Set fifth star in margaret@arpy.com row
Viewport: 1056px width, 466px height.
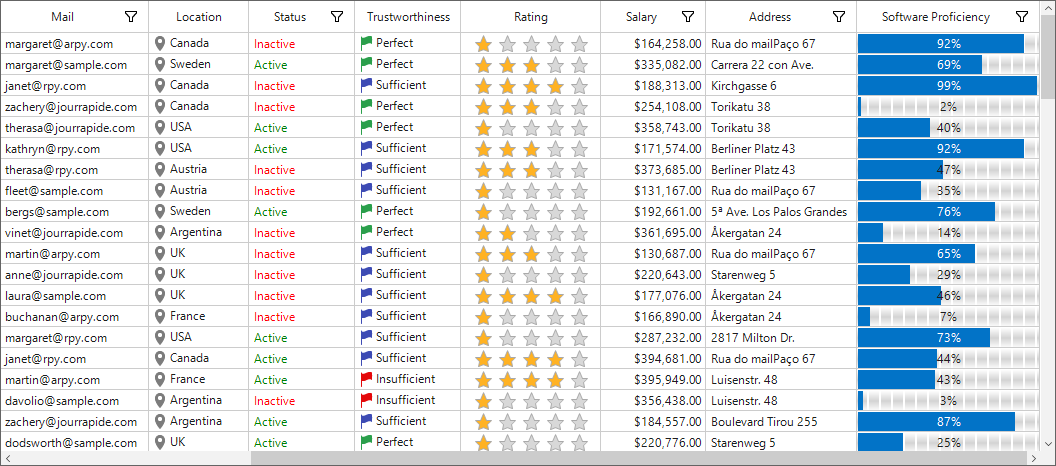(579, 44)
